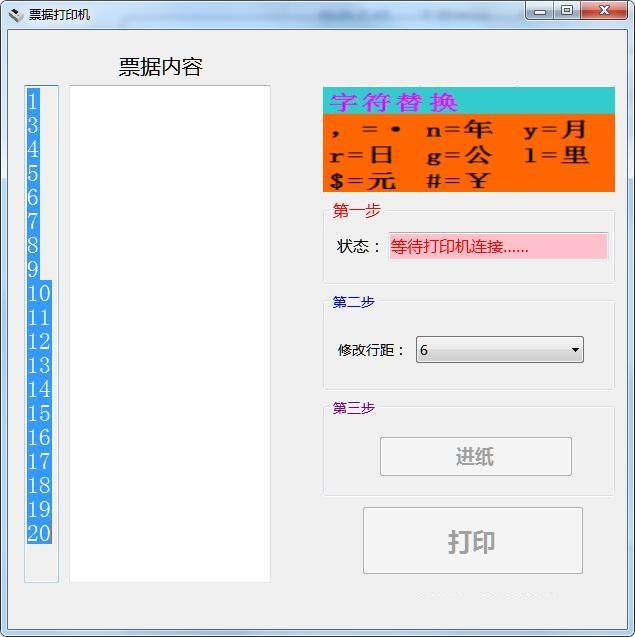The height and width of the screenshot is (637, 635).
Task: Minimize the 票据打印机 window
Action: click(x=540, y=11)
